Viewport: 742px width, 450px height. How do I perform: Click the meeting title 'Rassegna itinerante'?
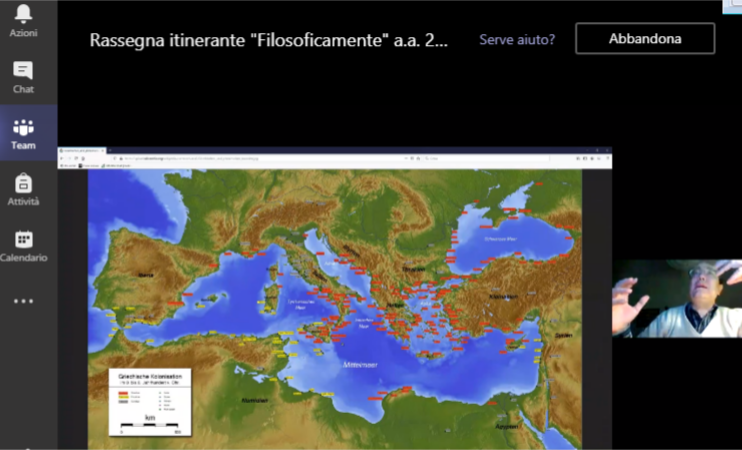[268, 40]
